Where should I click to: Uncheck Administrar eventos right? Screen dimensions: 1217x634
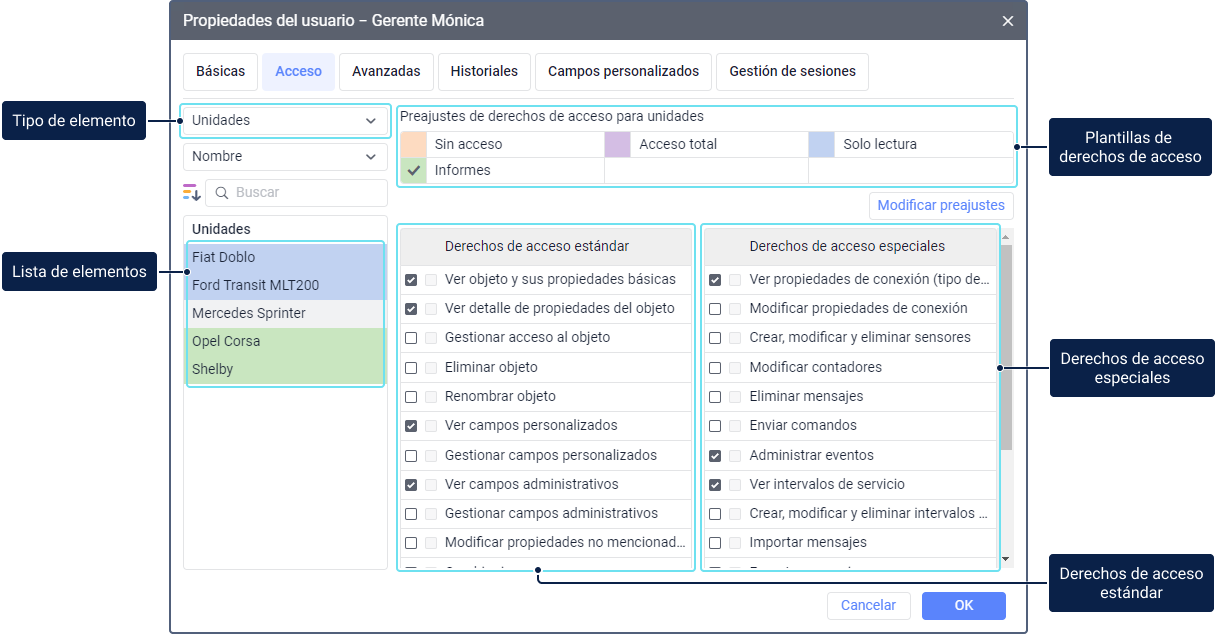(x=715, y=456)
